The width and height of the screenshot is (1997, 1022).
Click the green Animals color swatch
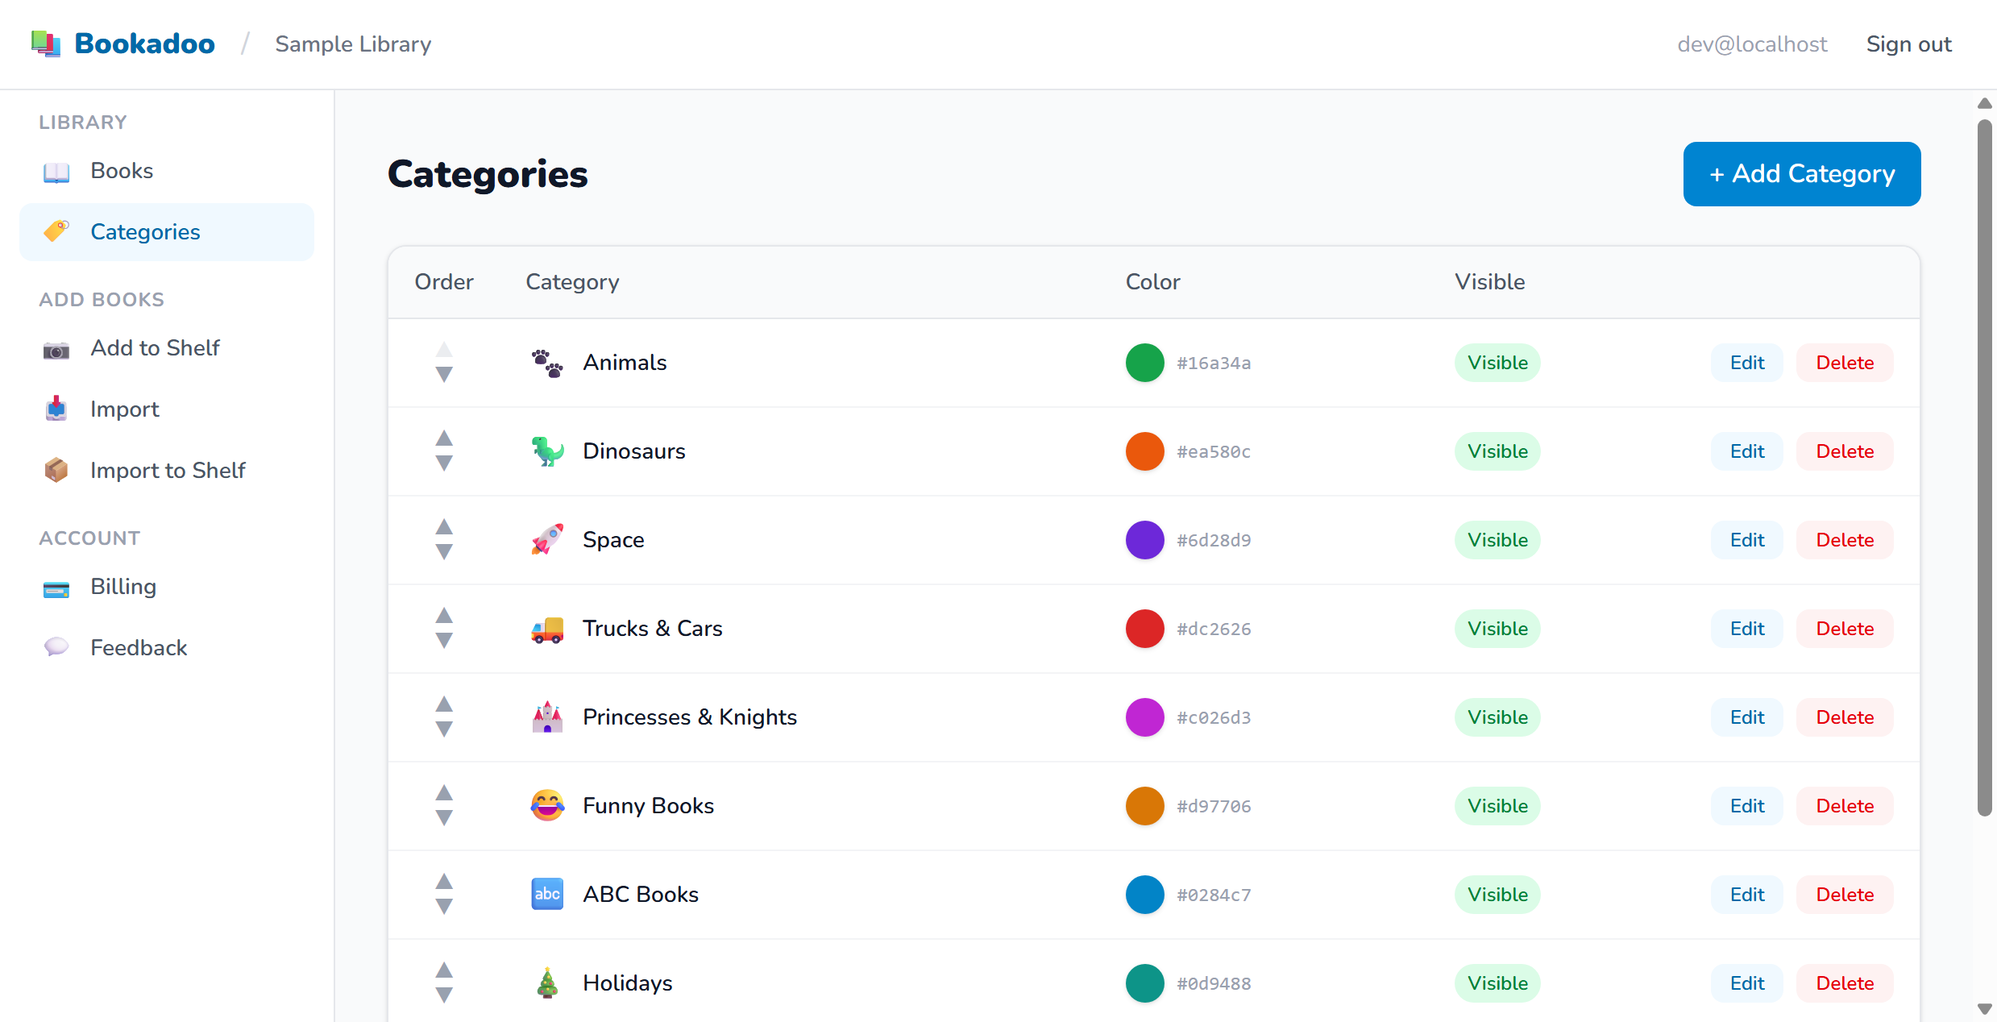pyautogui.click(x=1145, y=363)
